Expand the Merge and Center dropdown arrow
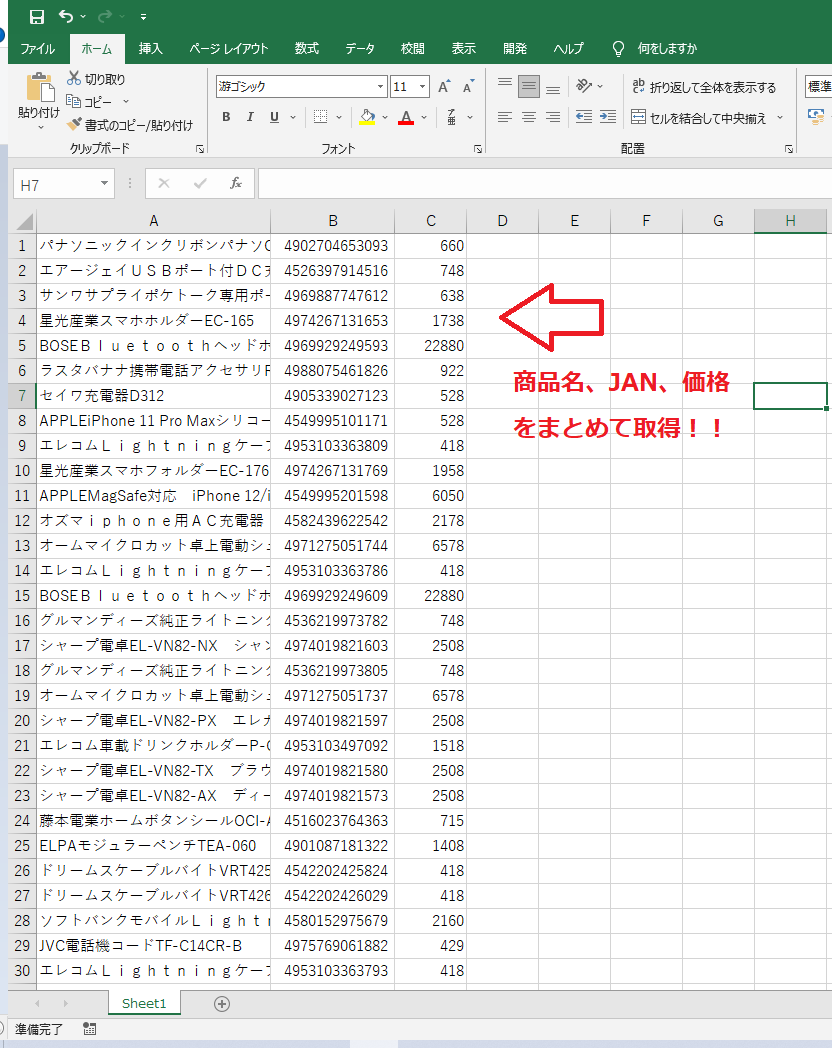Image resolution: width=832 pixels, height=1048 pixels. pyautogui.click(x=780, y=118)
